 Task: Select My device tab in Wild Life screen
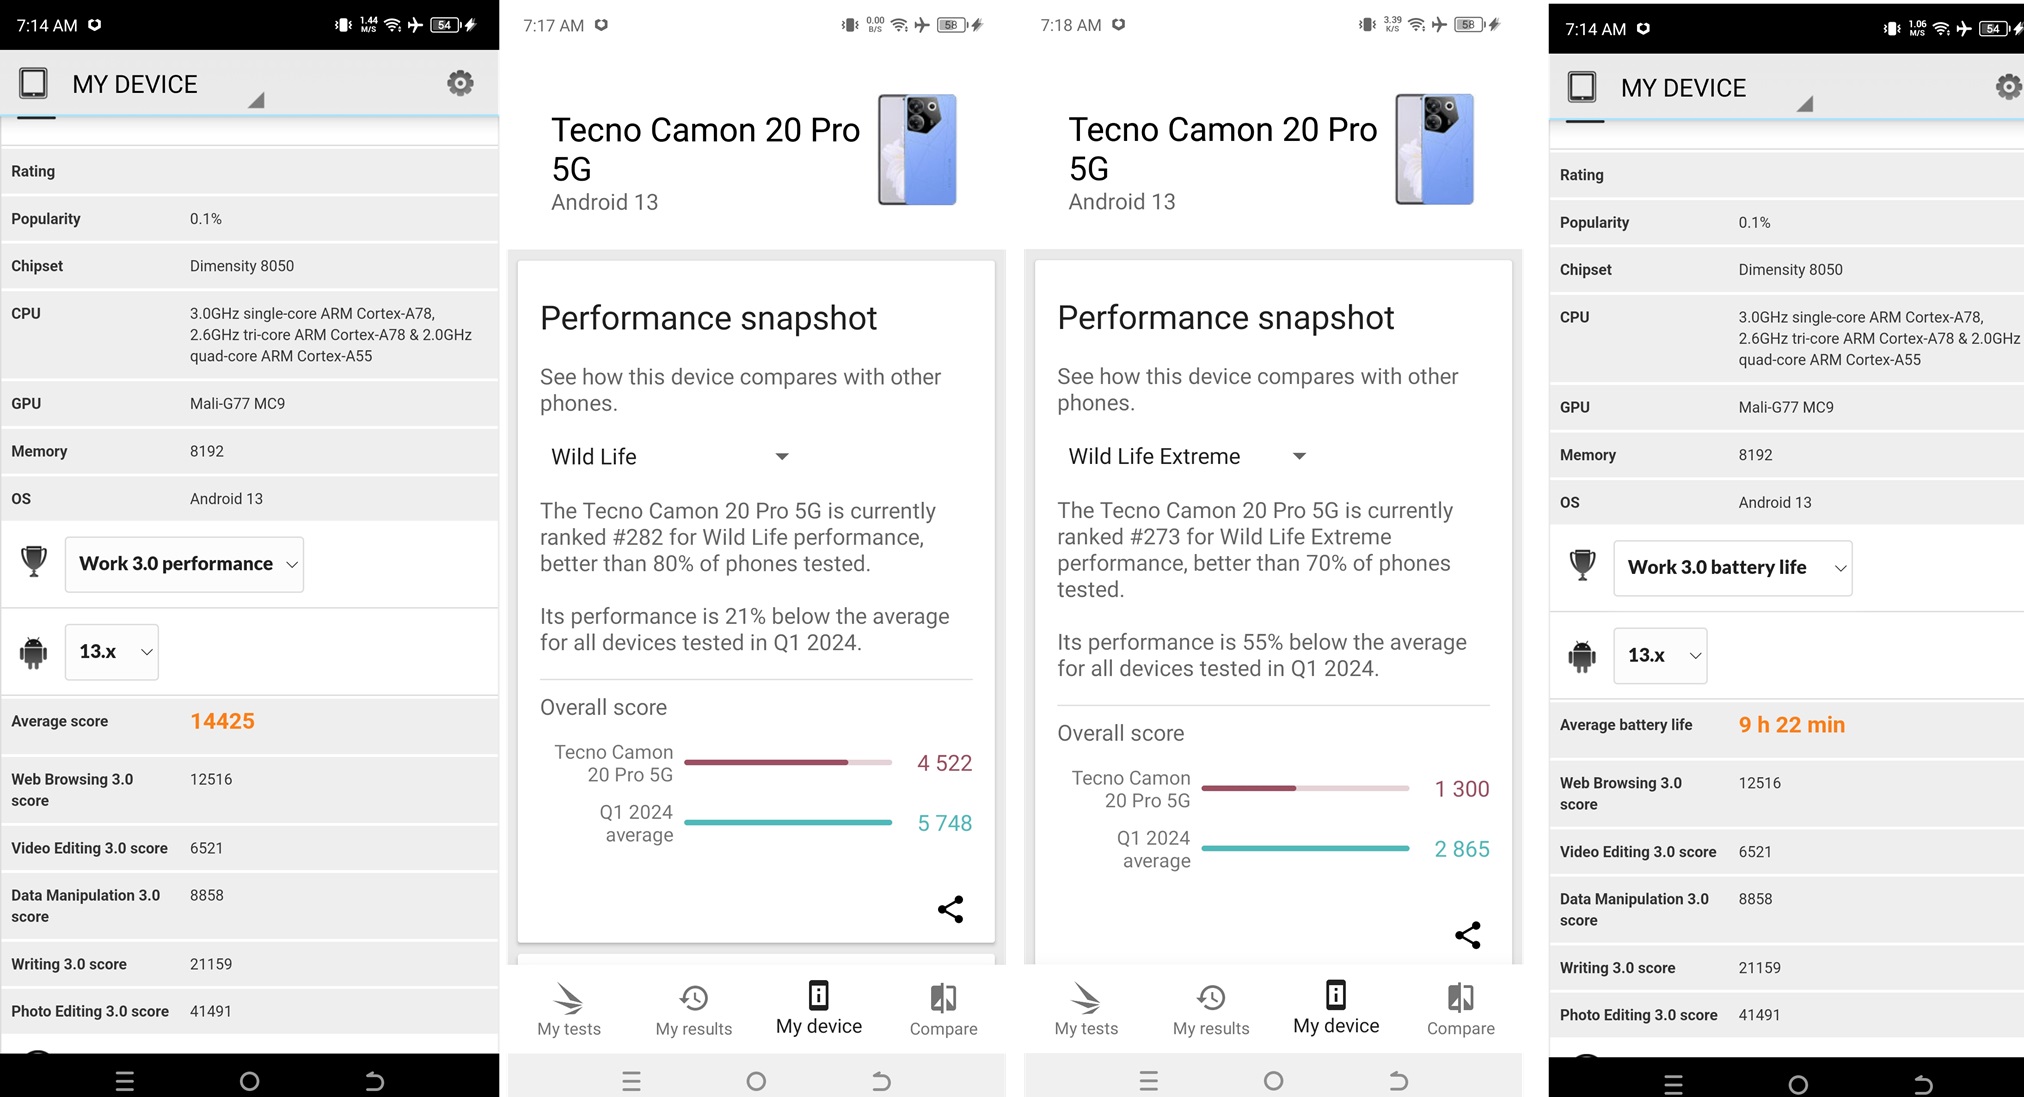(x=819, y=1008)
